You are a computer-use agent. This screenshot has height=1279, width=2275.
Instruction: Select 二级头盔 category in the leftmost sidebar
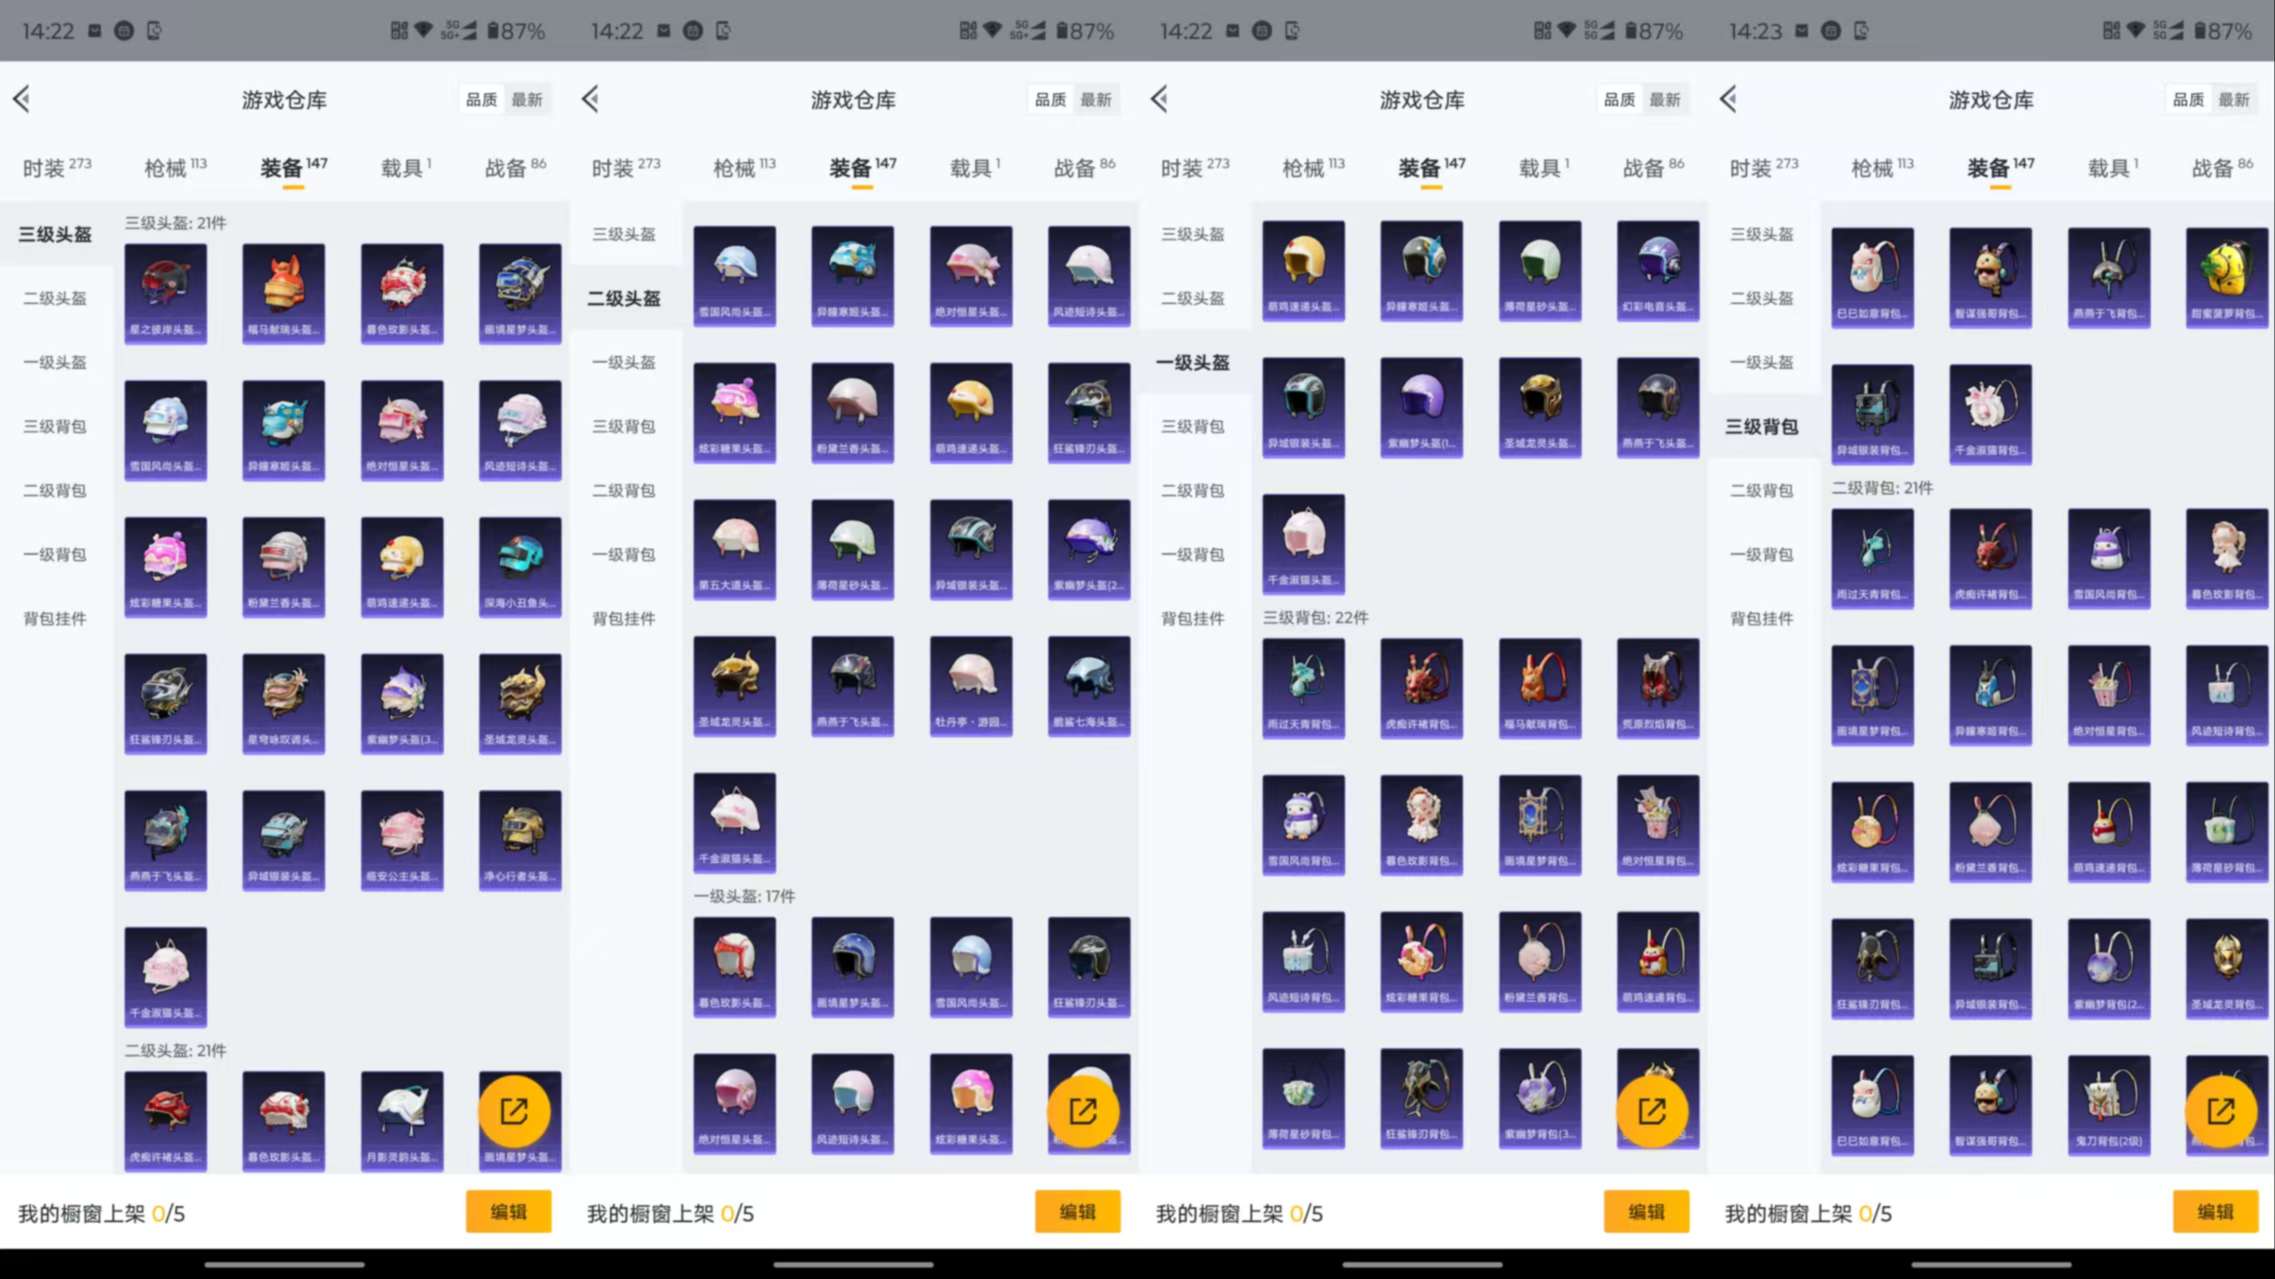click(55, 298)
